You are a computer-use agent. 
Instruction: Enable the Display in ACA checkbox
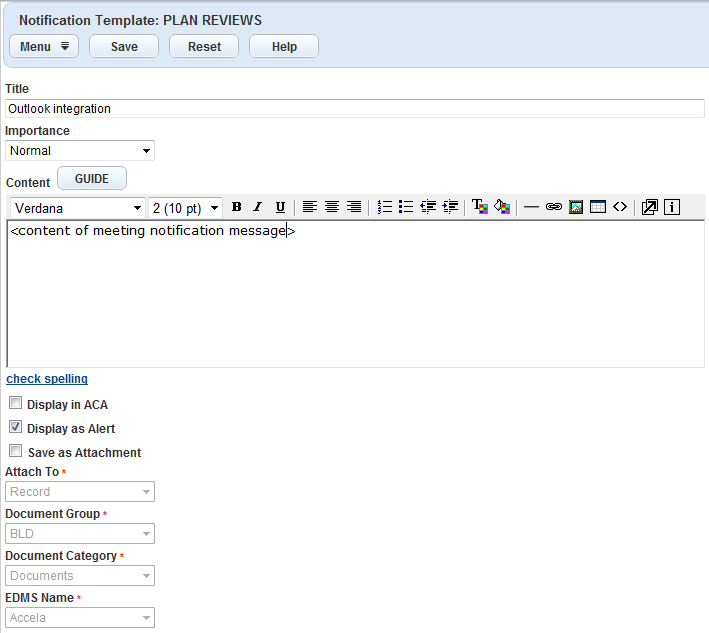[x=16, y=404]
